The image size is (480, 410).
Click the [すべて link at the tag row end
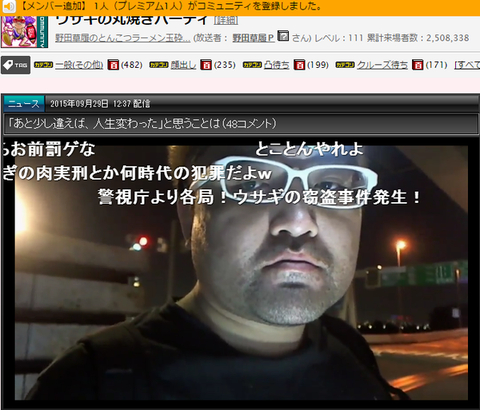467,65
